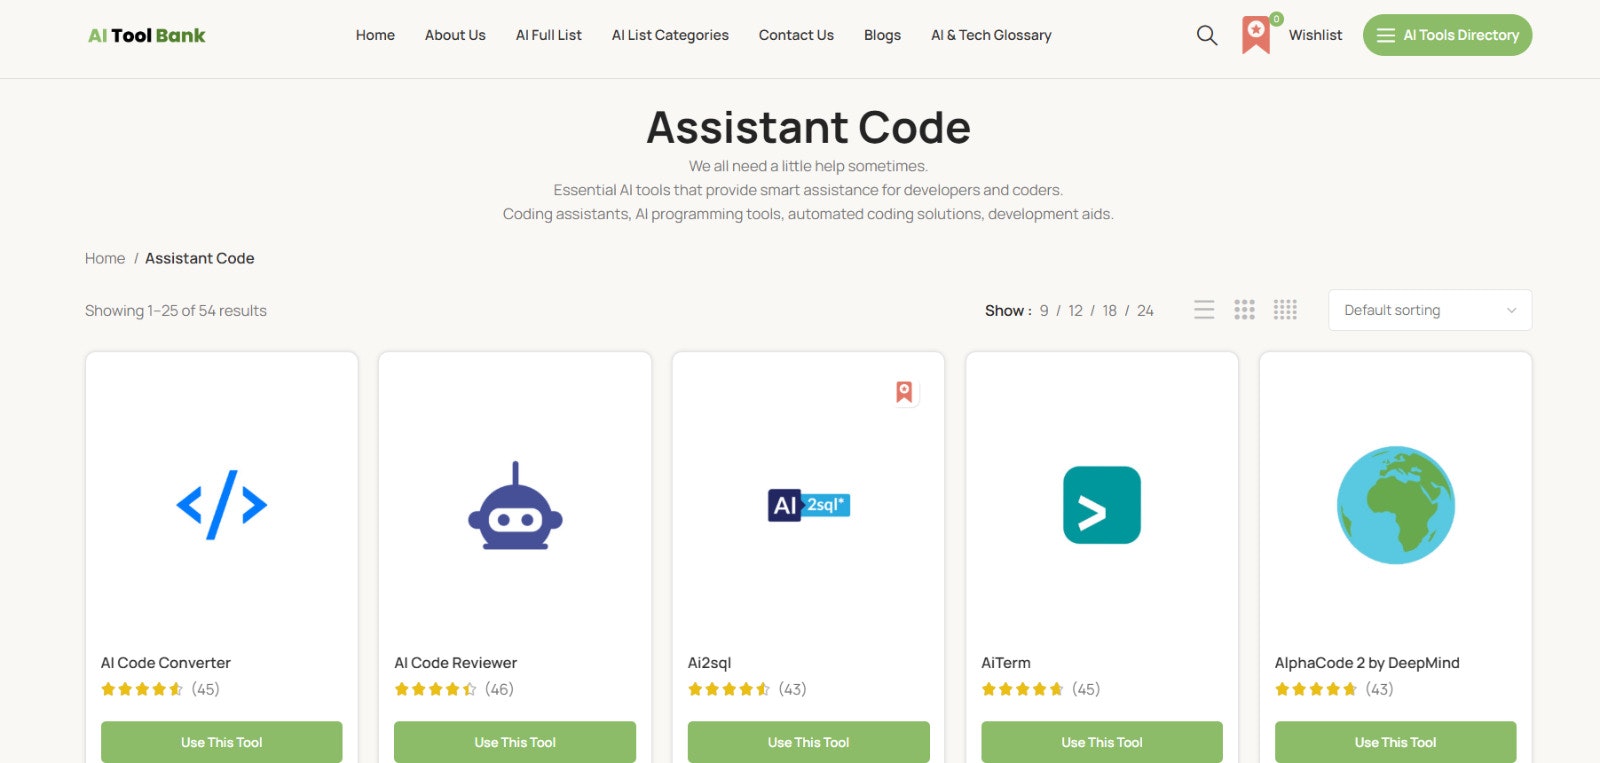Switch to four-column grid view icon
Image resolution: width=1600 pixels, height=763 pixels.
tap(1285, 310)
